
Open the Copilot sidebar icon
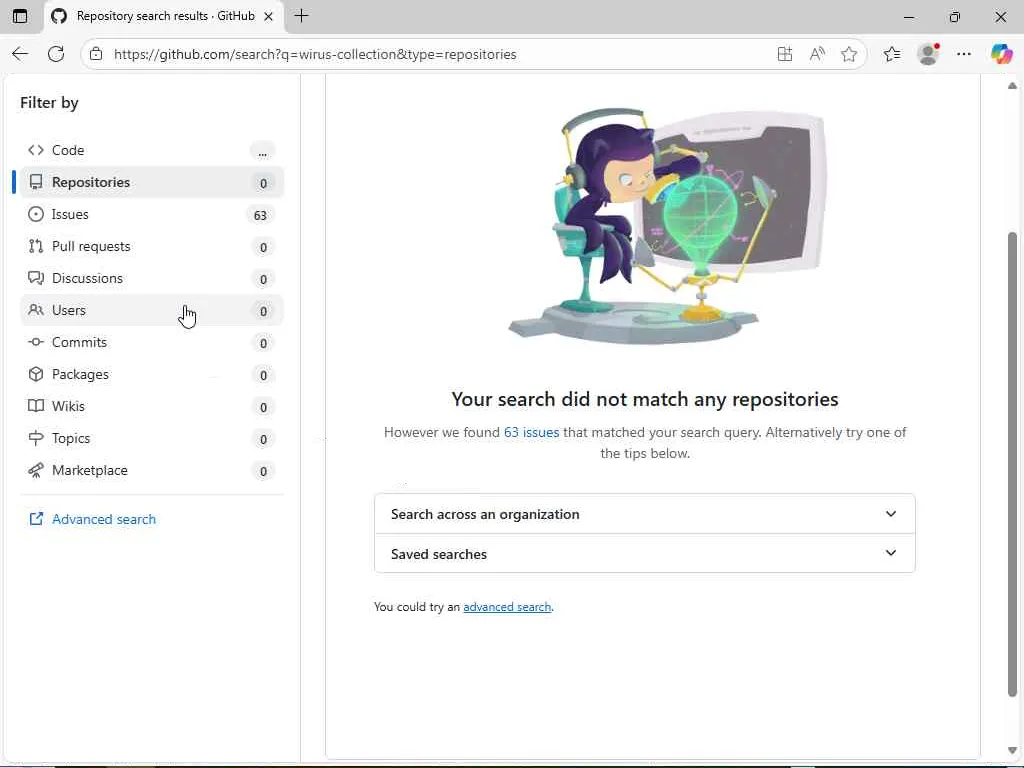point(1001,54)
